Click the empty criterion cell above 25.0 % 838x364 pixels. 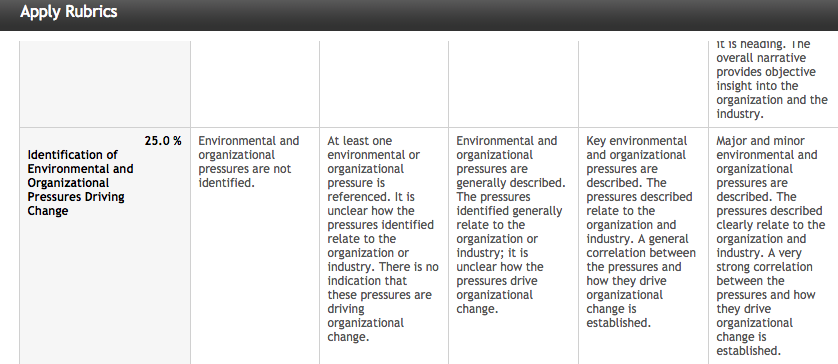105,84
